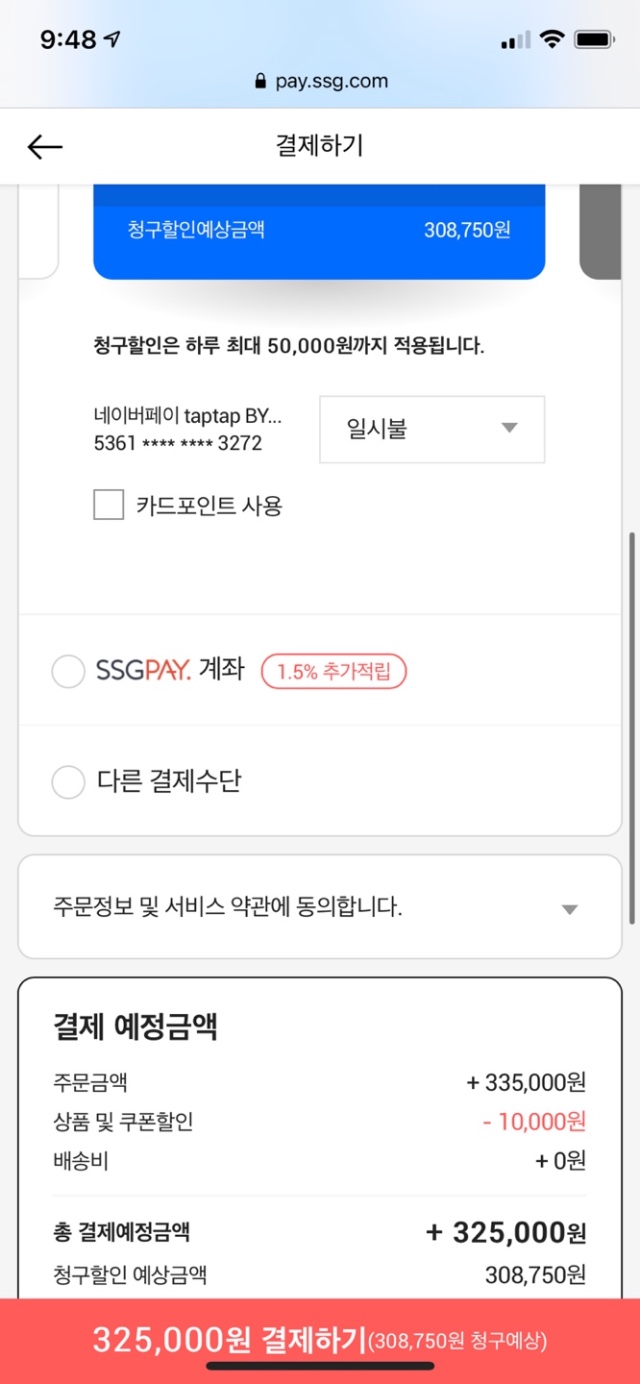Tap the back arrow icon

pyautogui.click(x=45, y=147)
